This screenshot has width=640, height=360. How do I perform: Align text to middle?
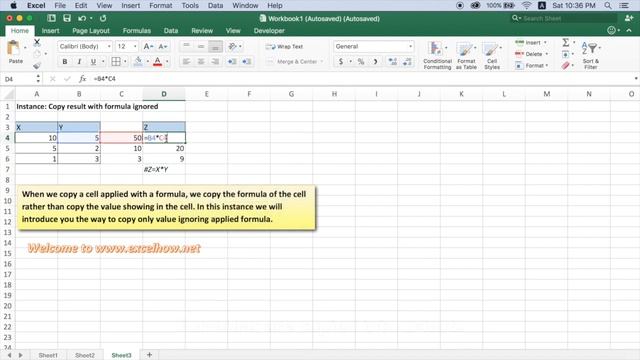coord(201,46)
